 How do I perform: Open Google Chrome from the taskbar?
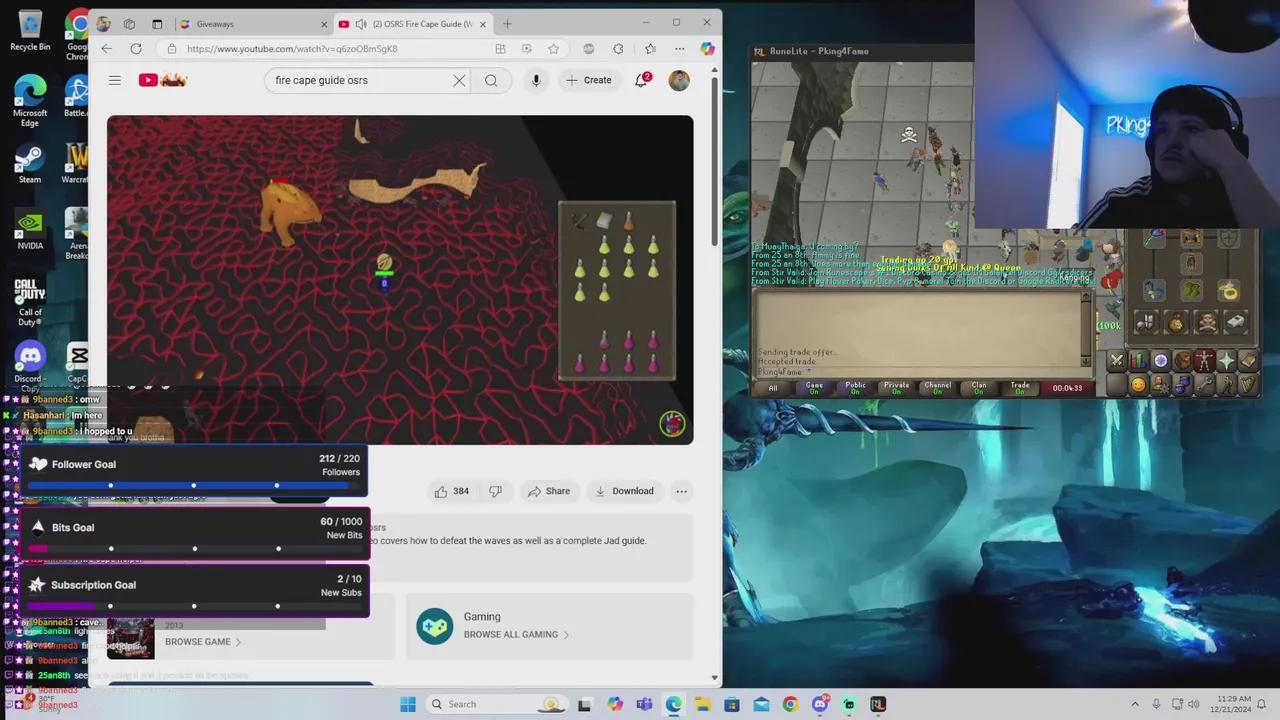click(790, 704)
